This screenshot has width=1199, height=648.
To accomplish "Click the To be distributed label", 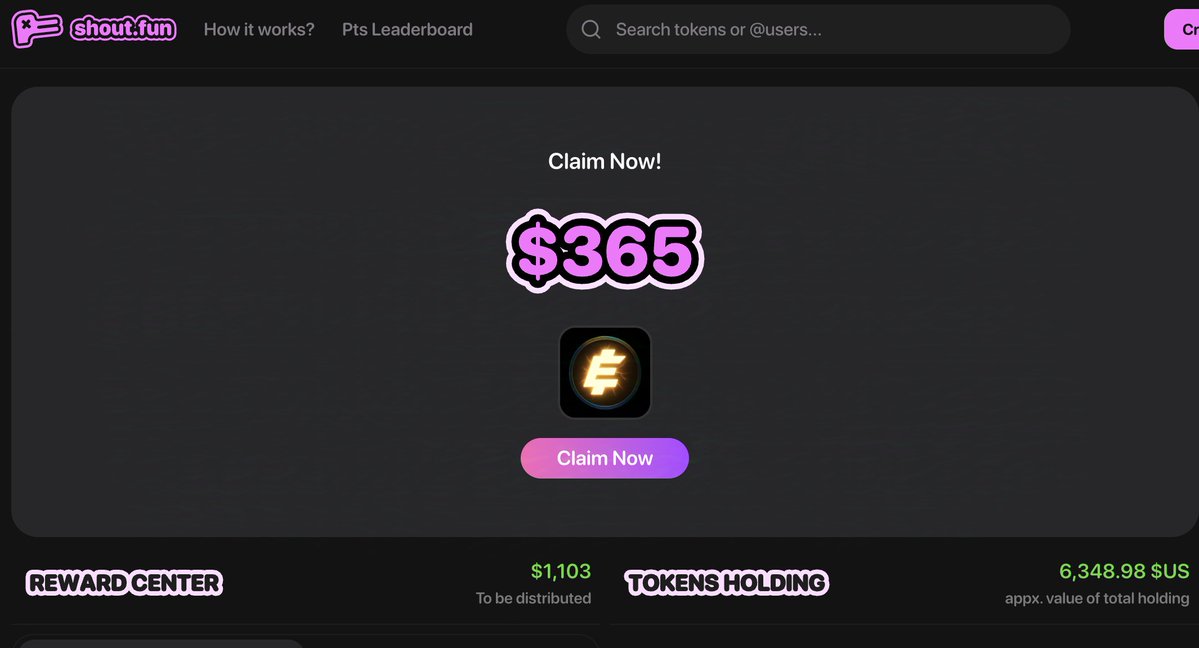I will point(533,598).
